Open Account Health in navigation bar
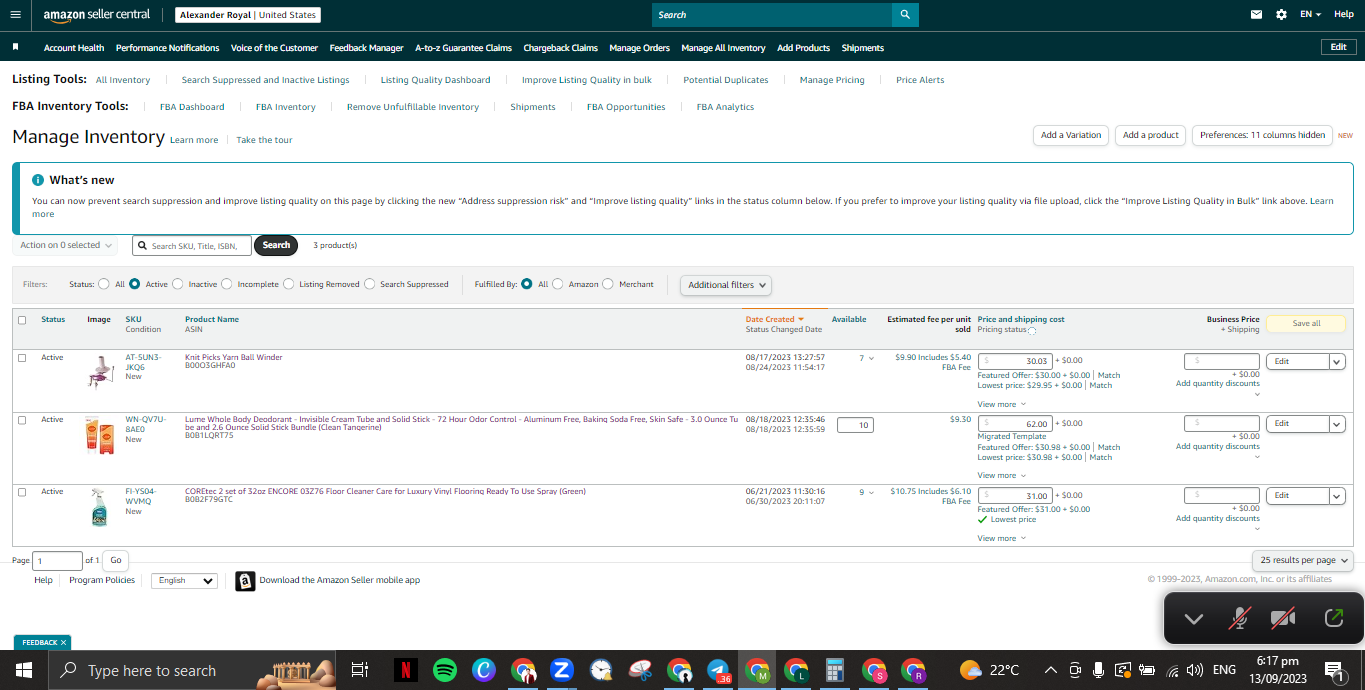 click(x=74, y=48)
